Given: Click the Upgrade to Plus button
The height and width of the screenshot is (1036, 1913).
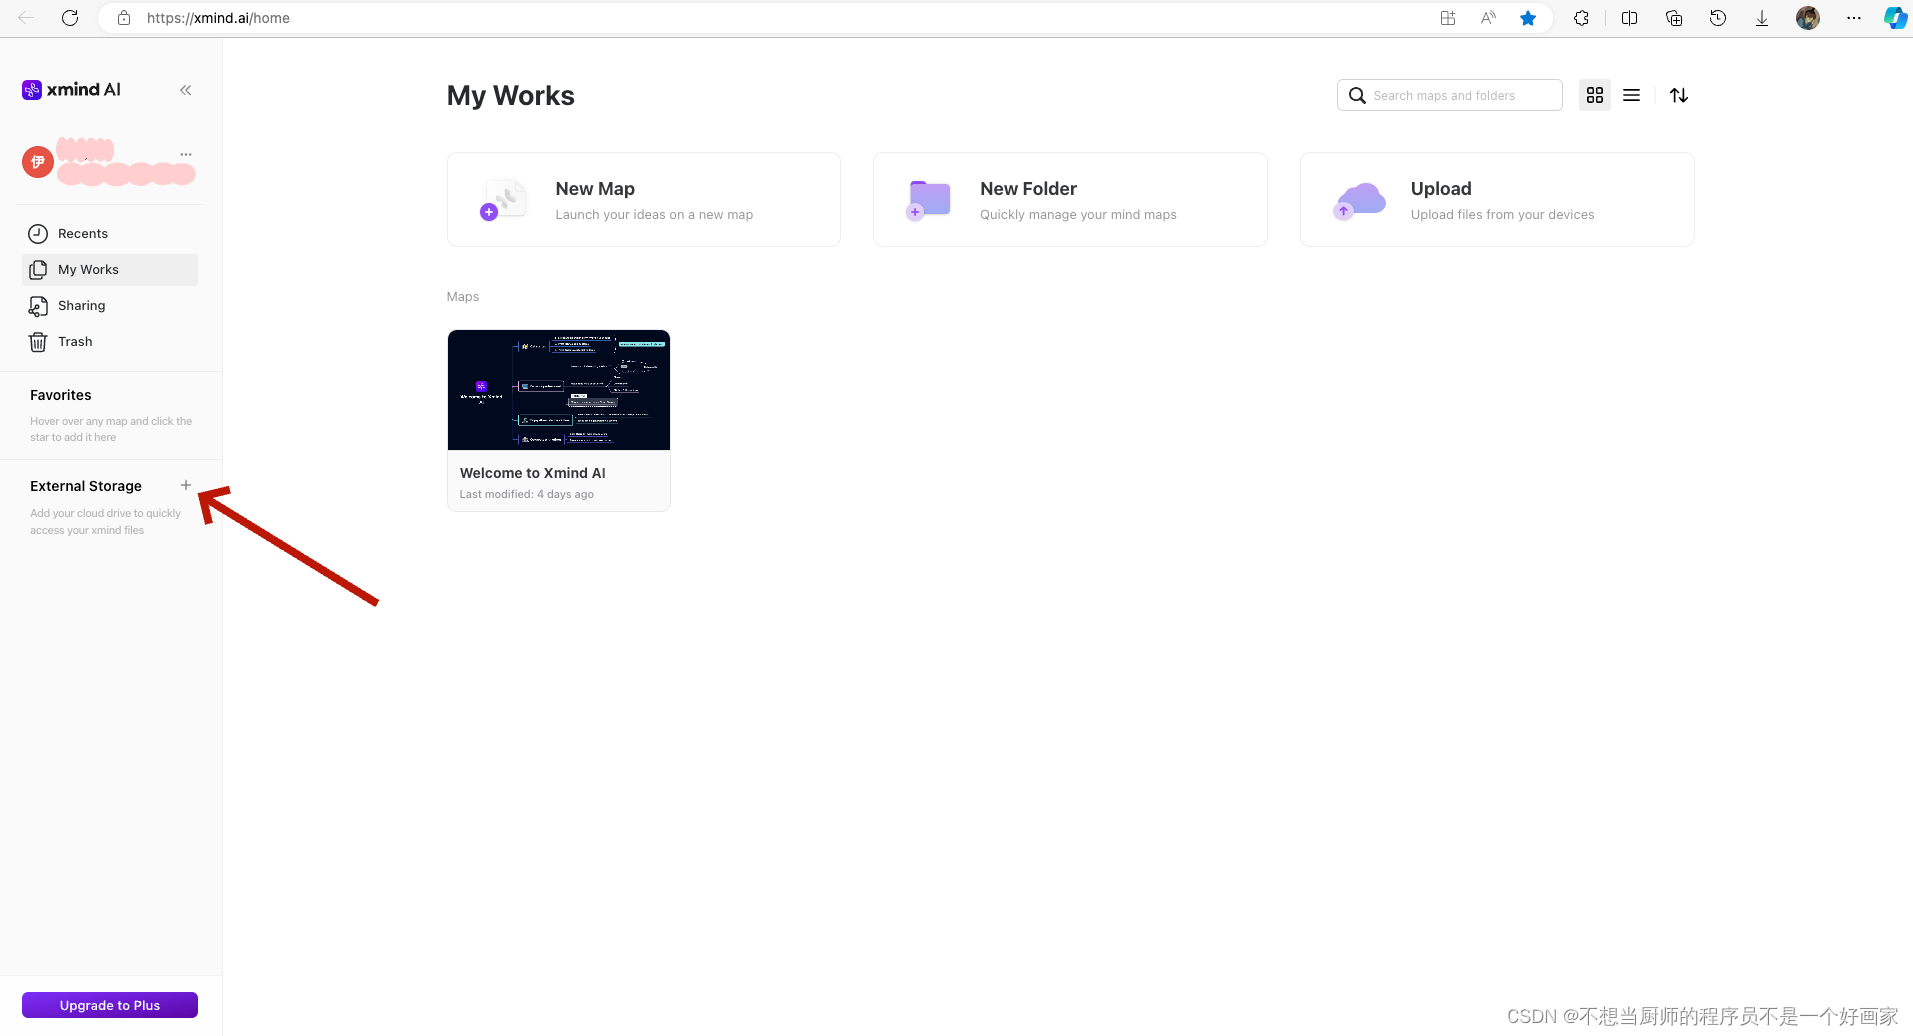Looking at the screenshot, I should point(110,1005).
